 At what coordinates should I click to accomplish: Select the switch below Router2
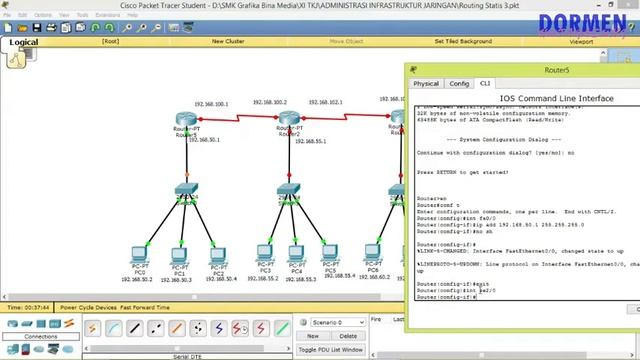click(289, 190)
